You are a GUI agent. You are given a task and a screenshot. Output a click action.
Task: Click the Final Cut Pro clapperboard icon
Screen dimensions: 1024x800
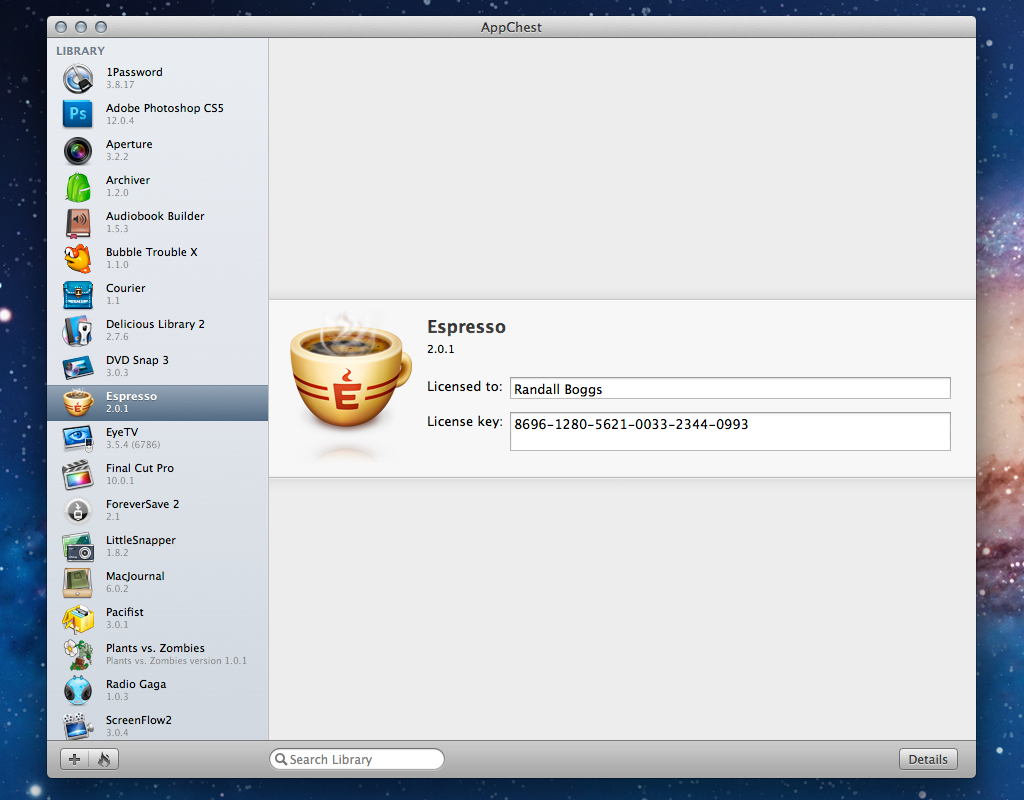pyautogui.click(x=78, y=474)
